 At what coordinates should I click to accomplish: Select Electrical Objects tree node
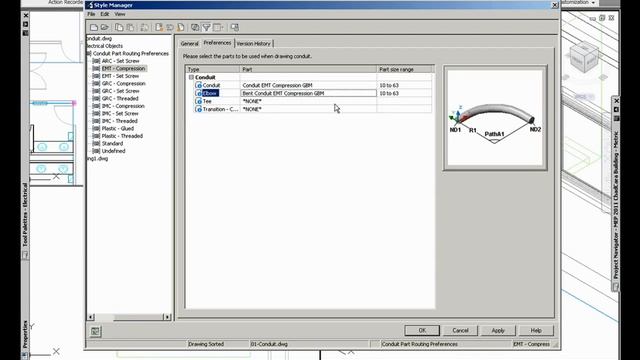[105, 46]
